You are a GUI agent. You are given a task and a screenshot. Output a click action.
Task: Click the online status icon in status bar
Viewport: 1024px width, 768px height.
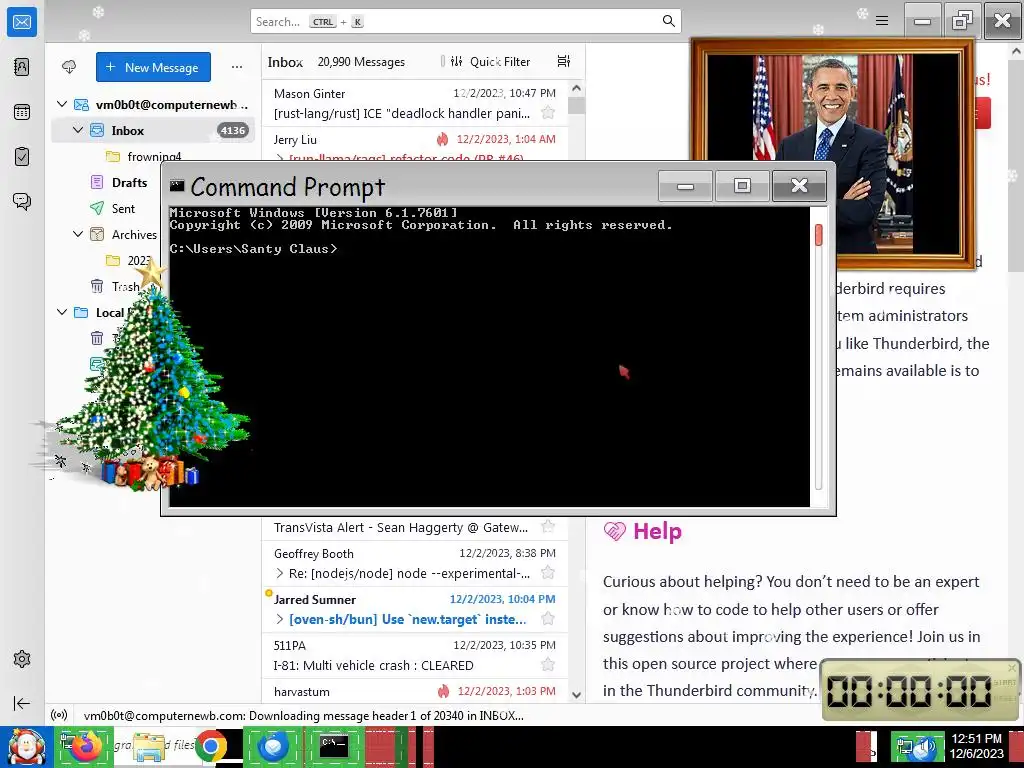tap(59, 715)
